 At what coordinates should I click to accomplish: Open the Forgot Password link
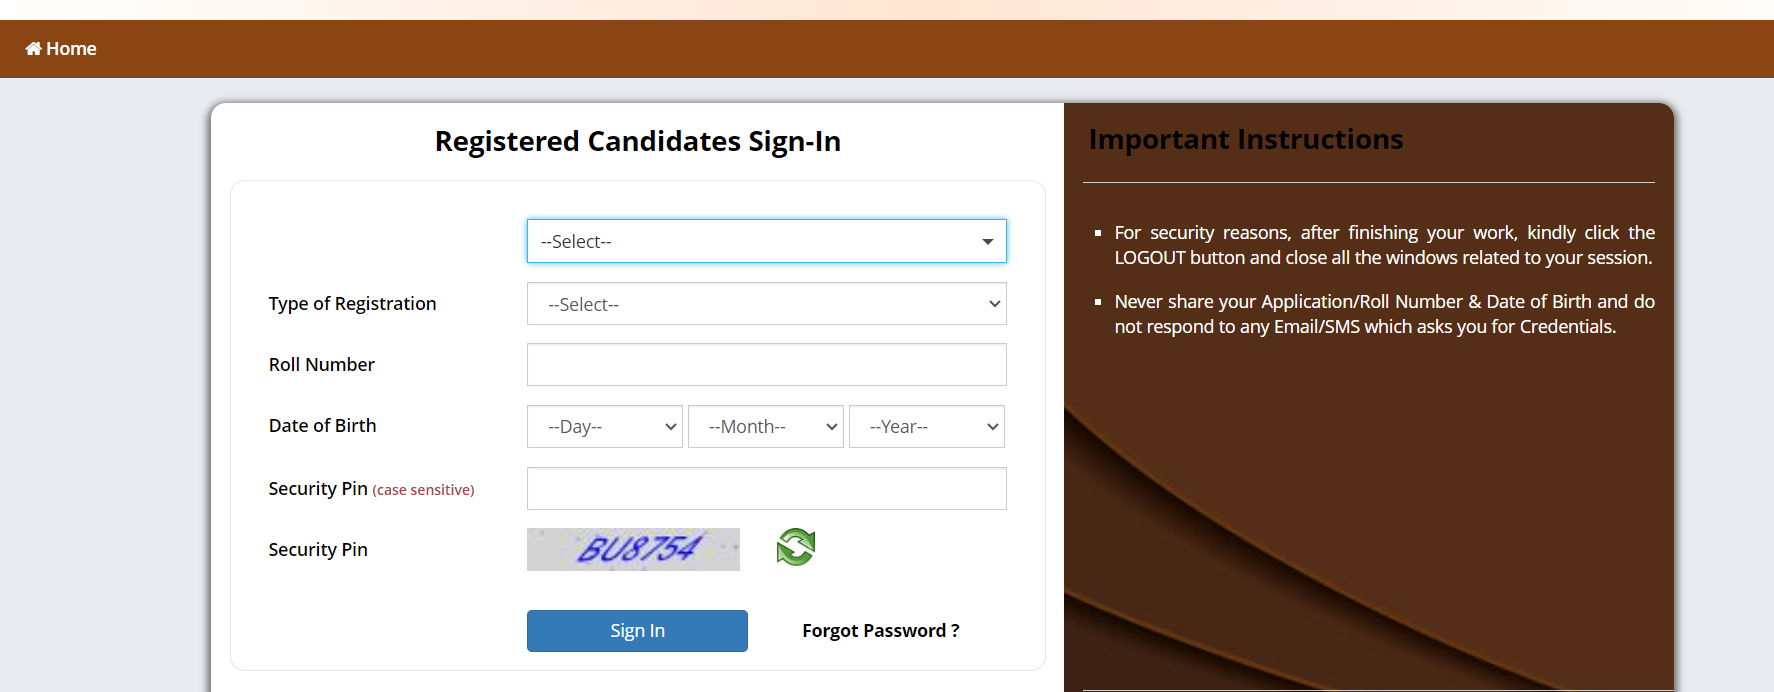(x=880, y=631)
